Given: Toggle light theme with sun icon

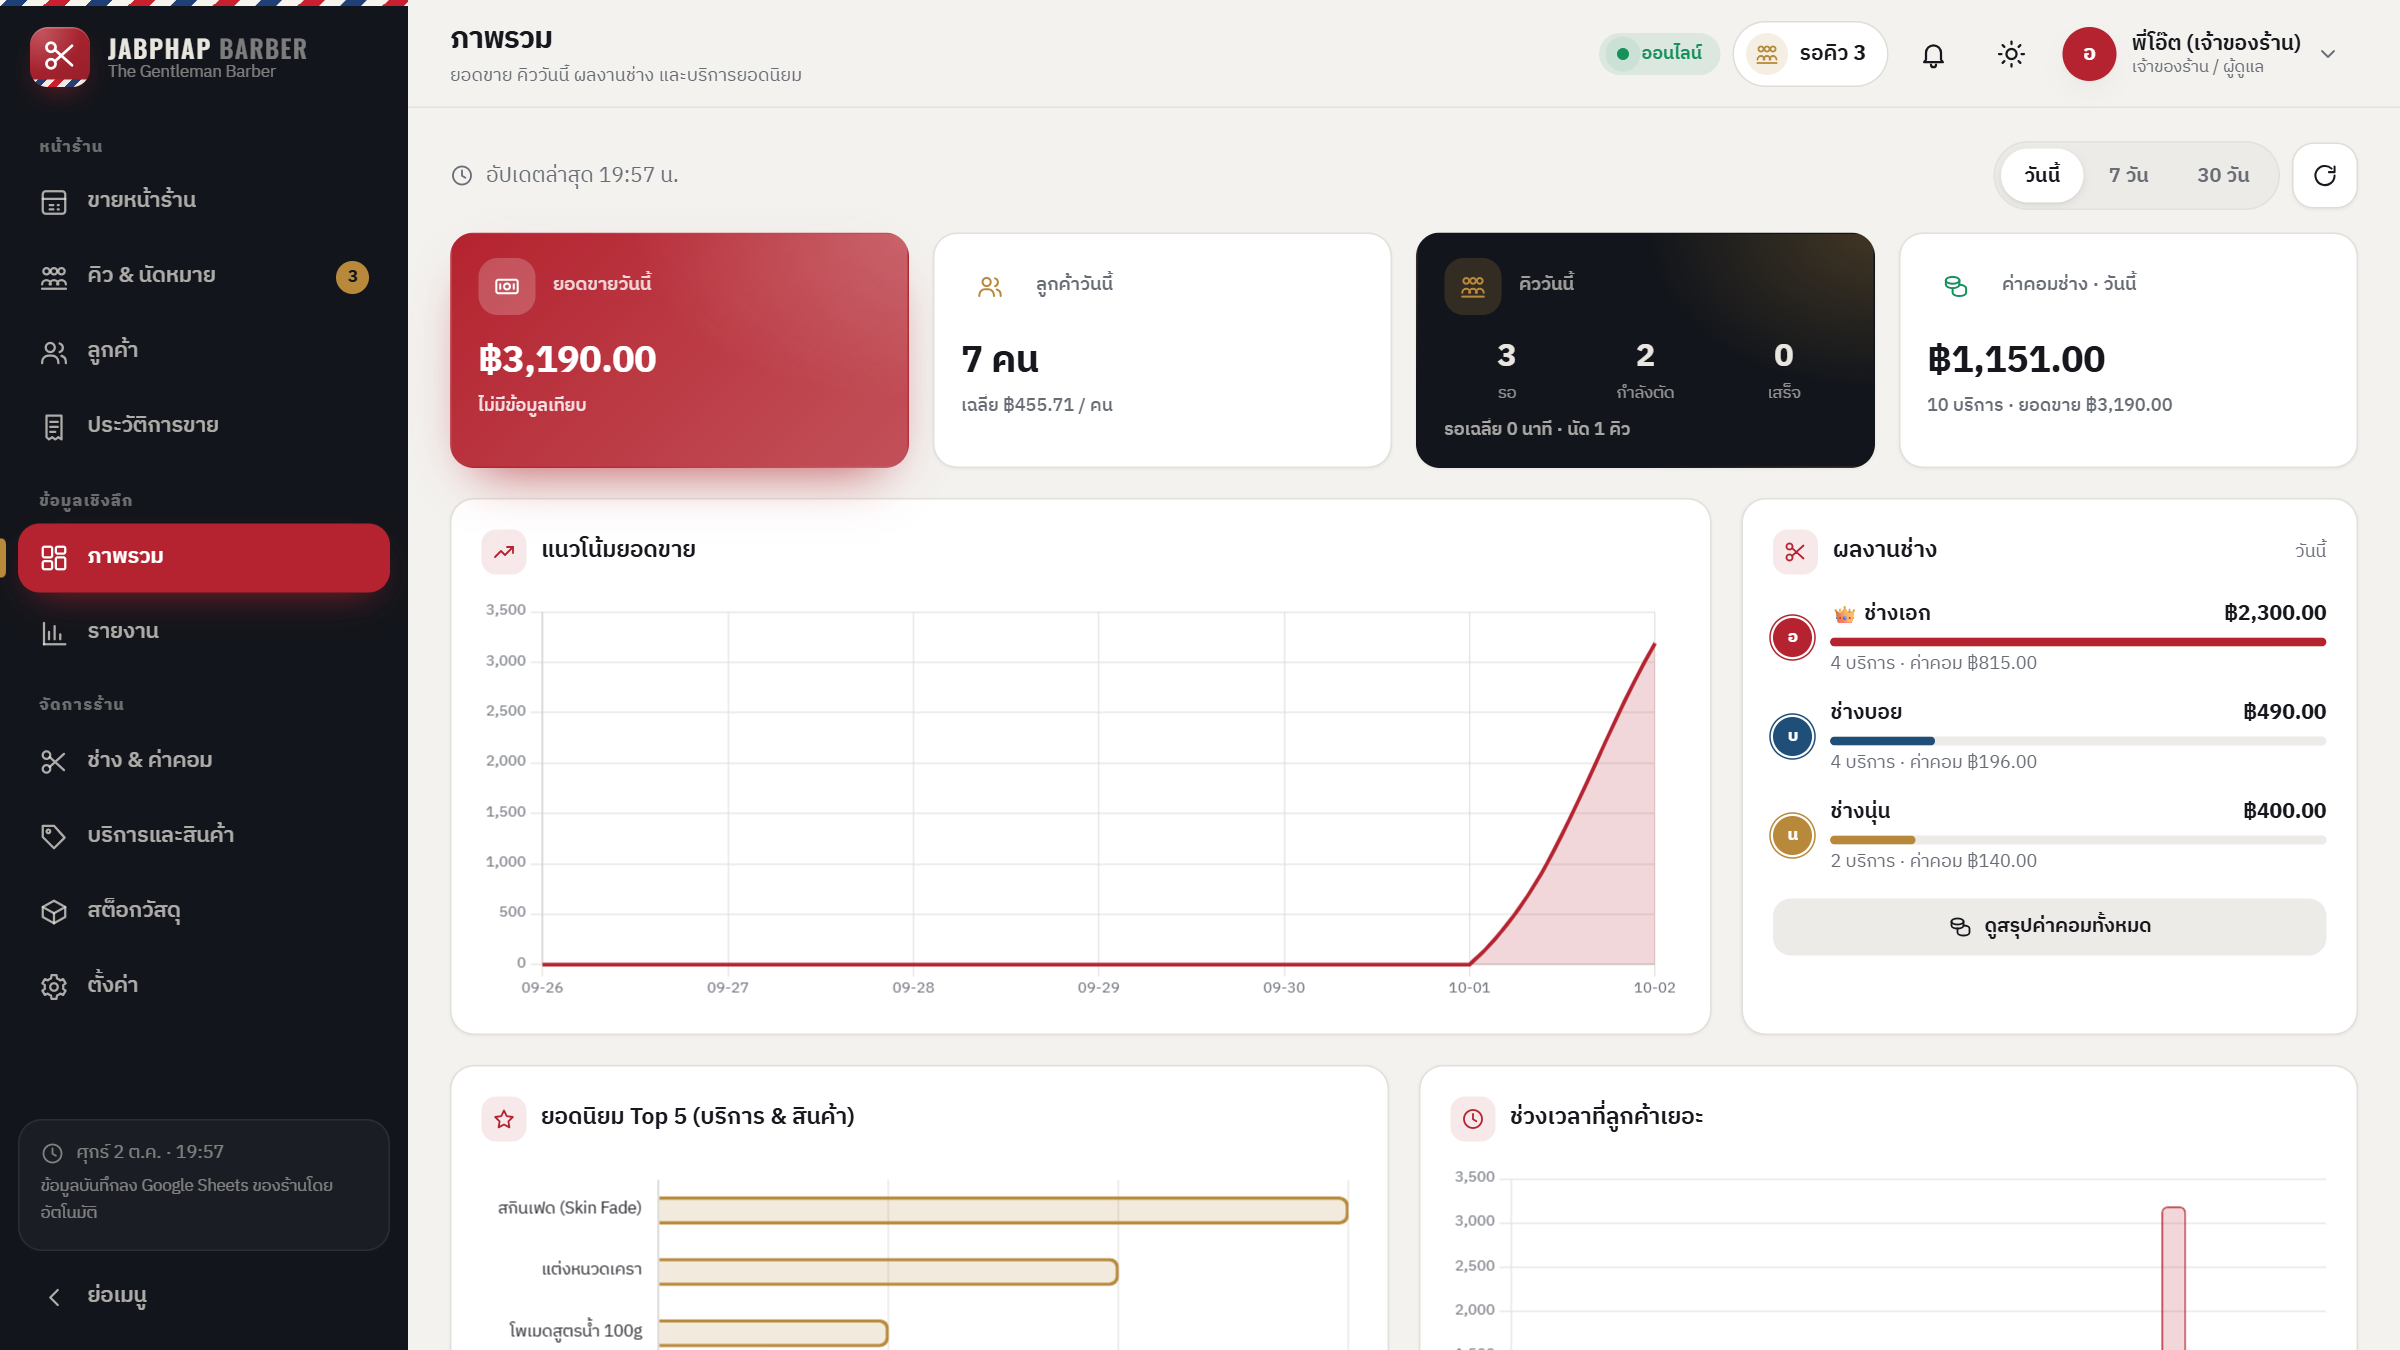Looking at the screenshot, I should coord(2011,54).
